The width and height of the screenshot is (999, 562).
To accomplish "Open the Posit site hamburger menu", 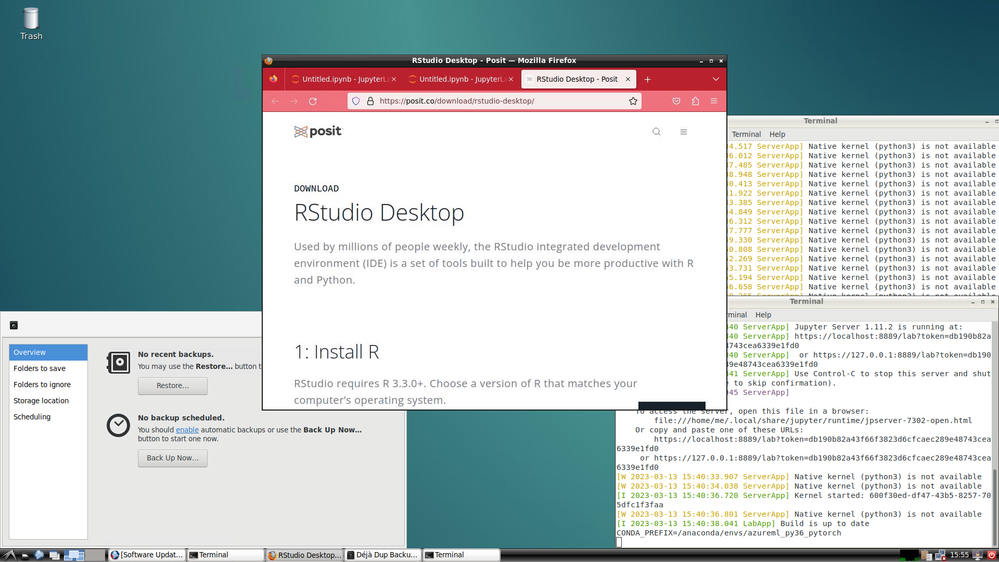I will [x=684, y=132].
